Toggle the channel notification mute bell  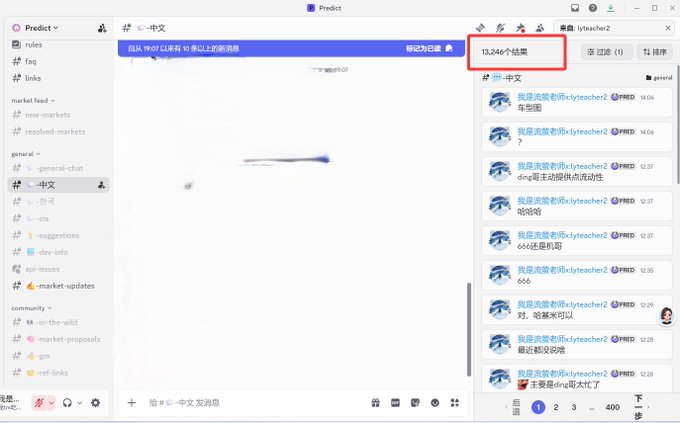point(500,28)
